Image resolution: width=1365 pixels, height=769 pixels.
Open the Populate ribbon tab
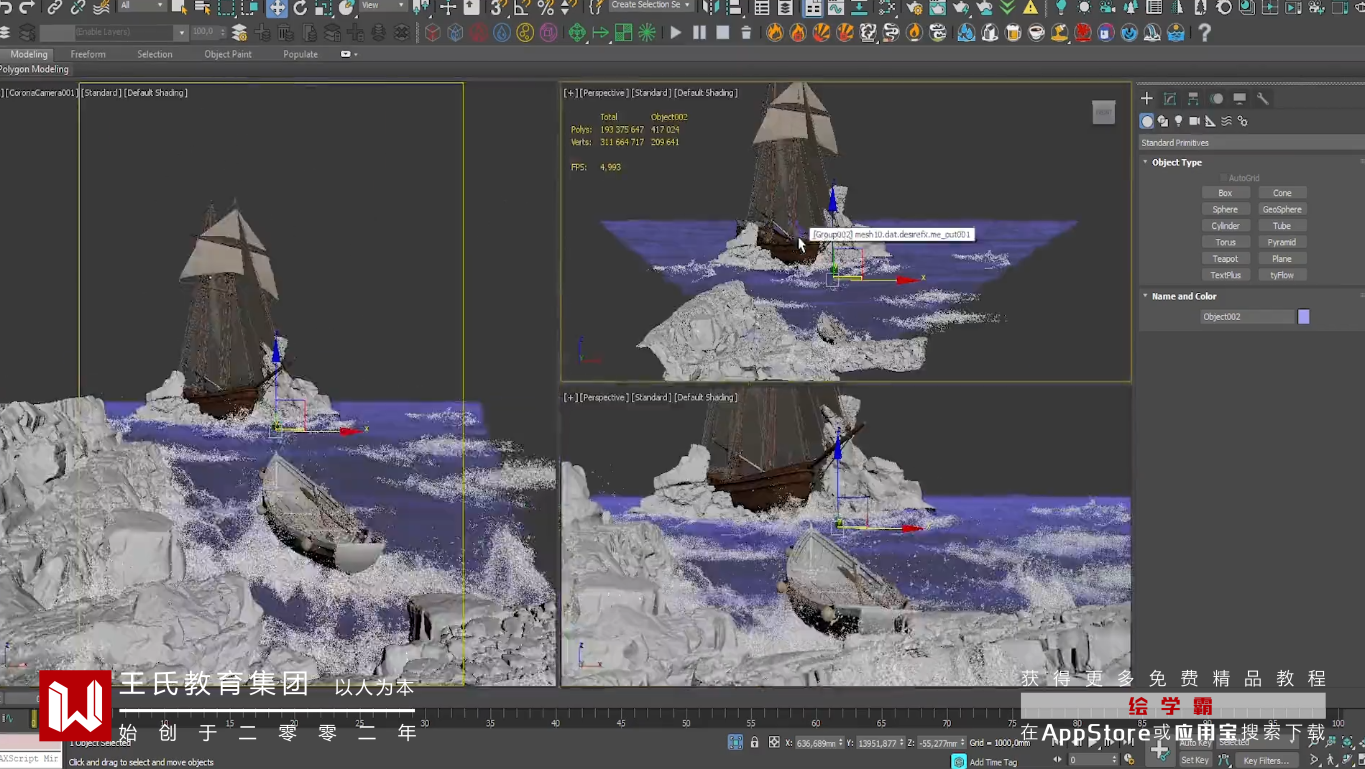point(300,54)
